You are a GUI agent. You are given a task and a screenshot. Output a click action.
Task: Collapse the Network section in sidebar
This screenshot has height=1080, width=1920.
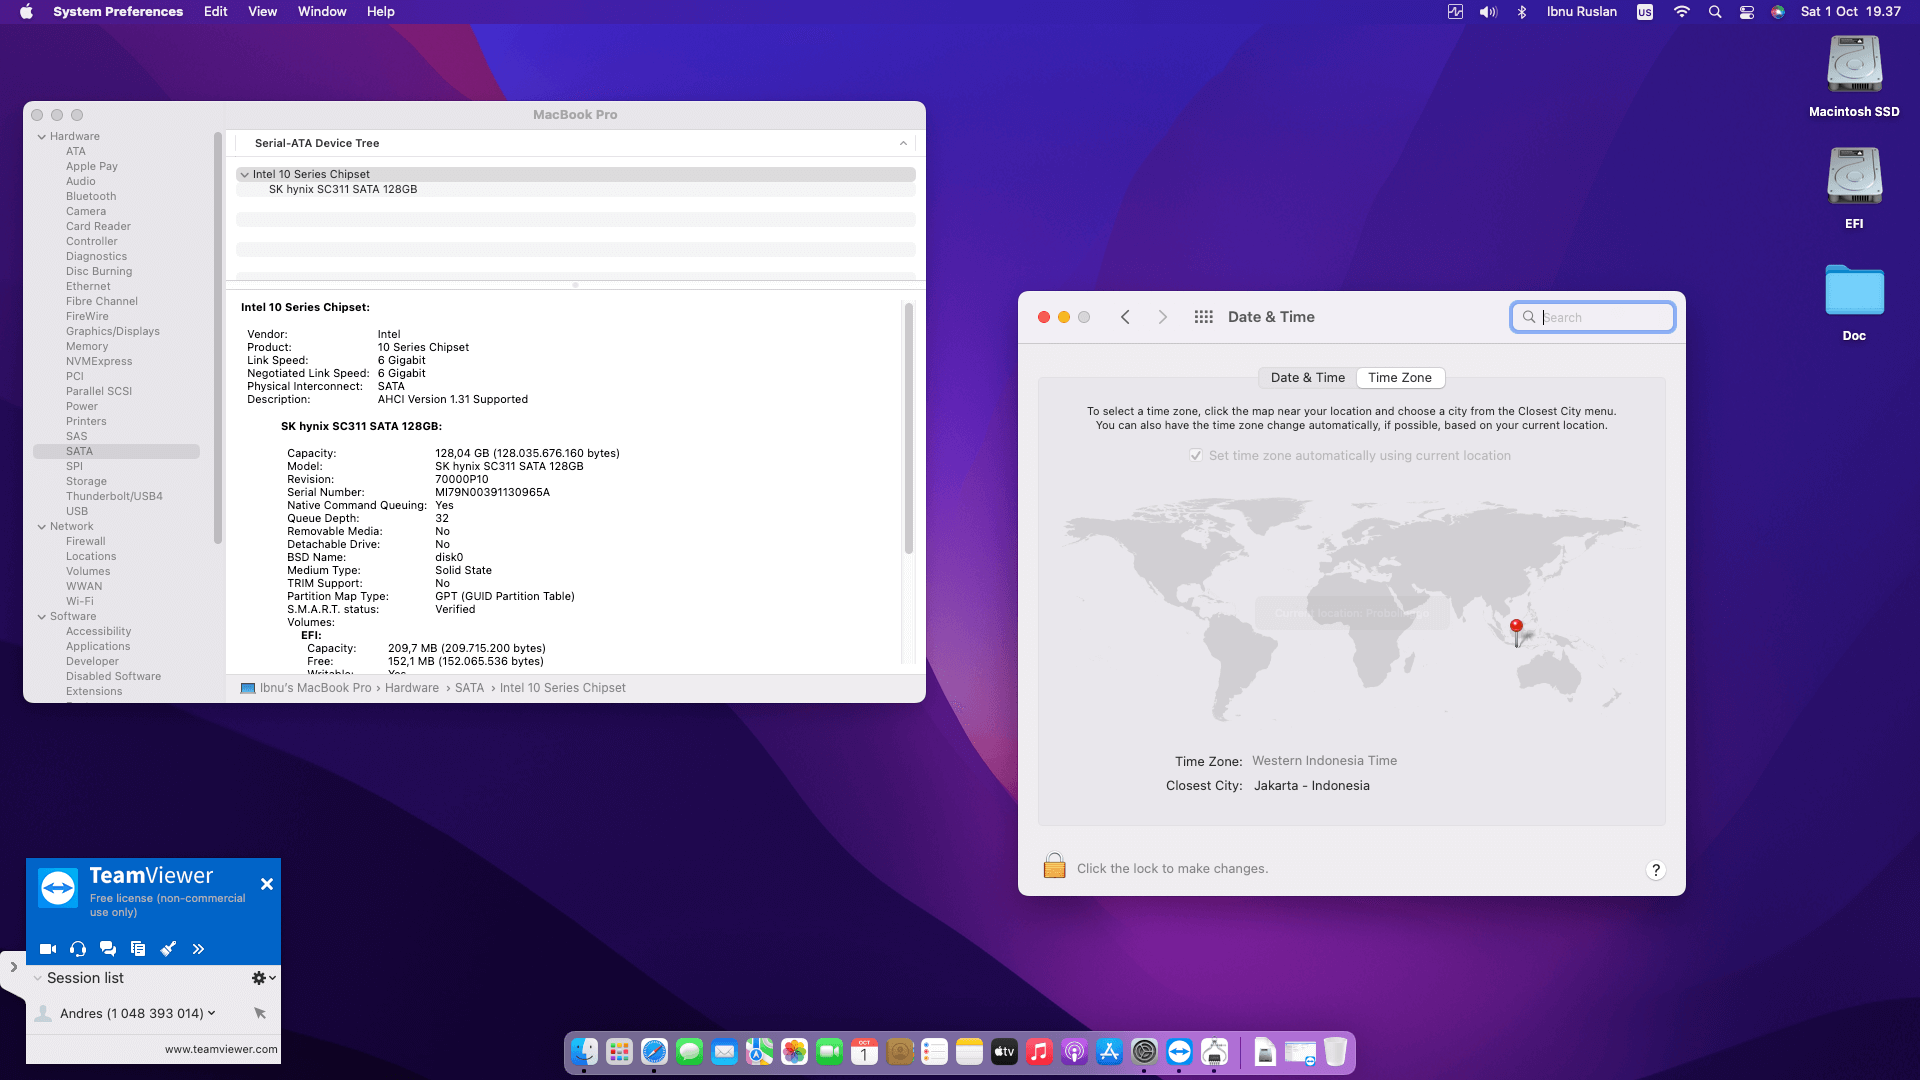pyautogui.click(x=42, y=527)
